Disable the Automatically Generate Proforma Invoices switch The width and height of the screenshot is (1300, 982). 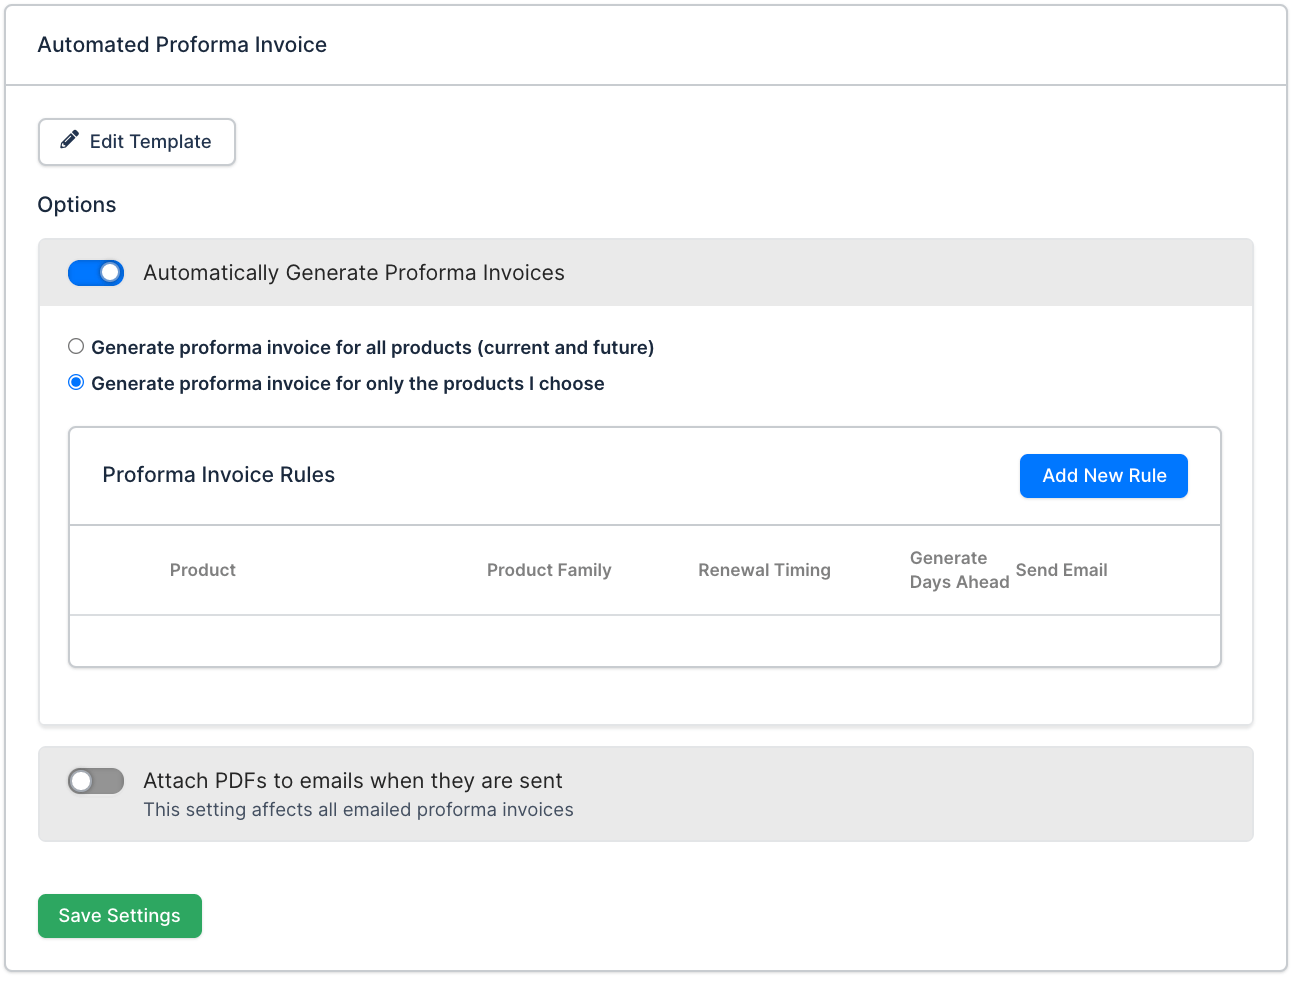tap(96, 273)
